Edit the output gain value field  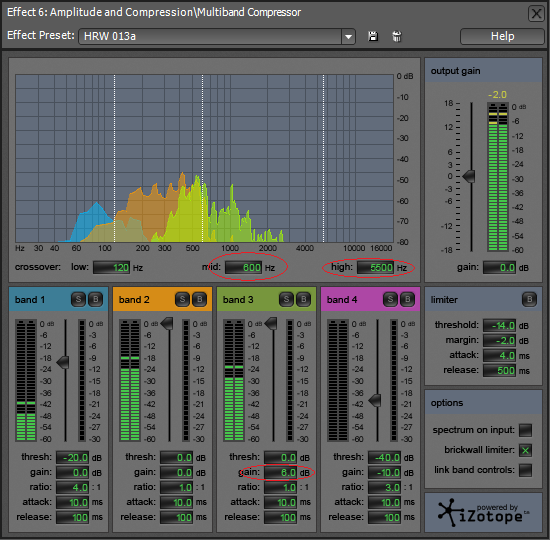499,268
